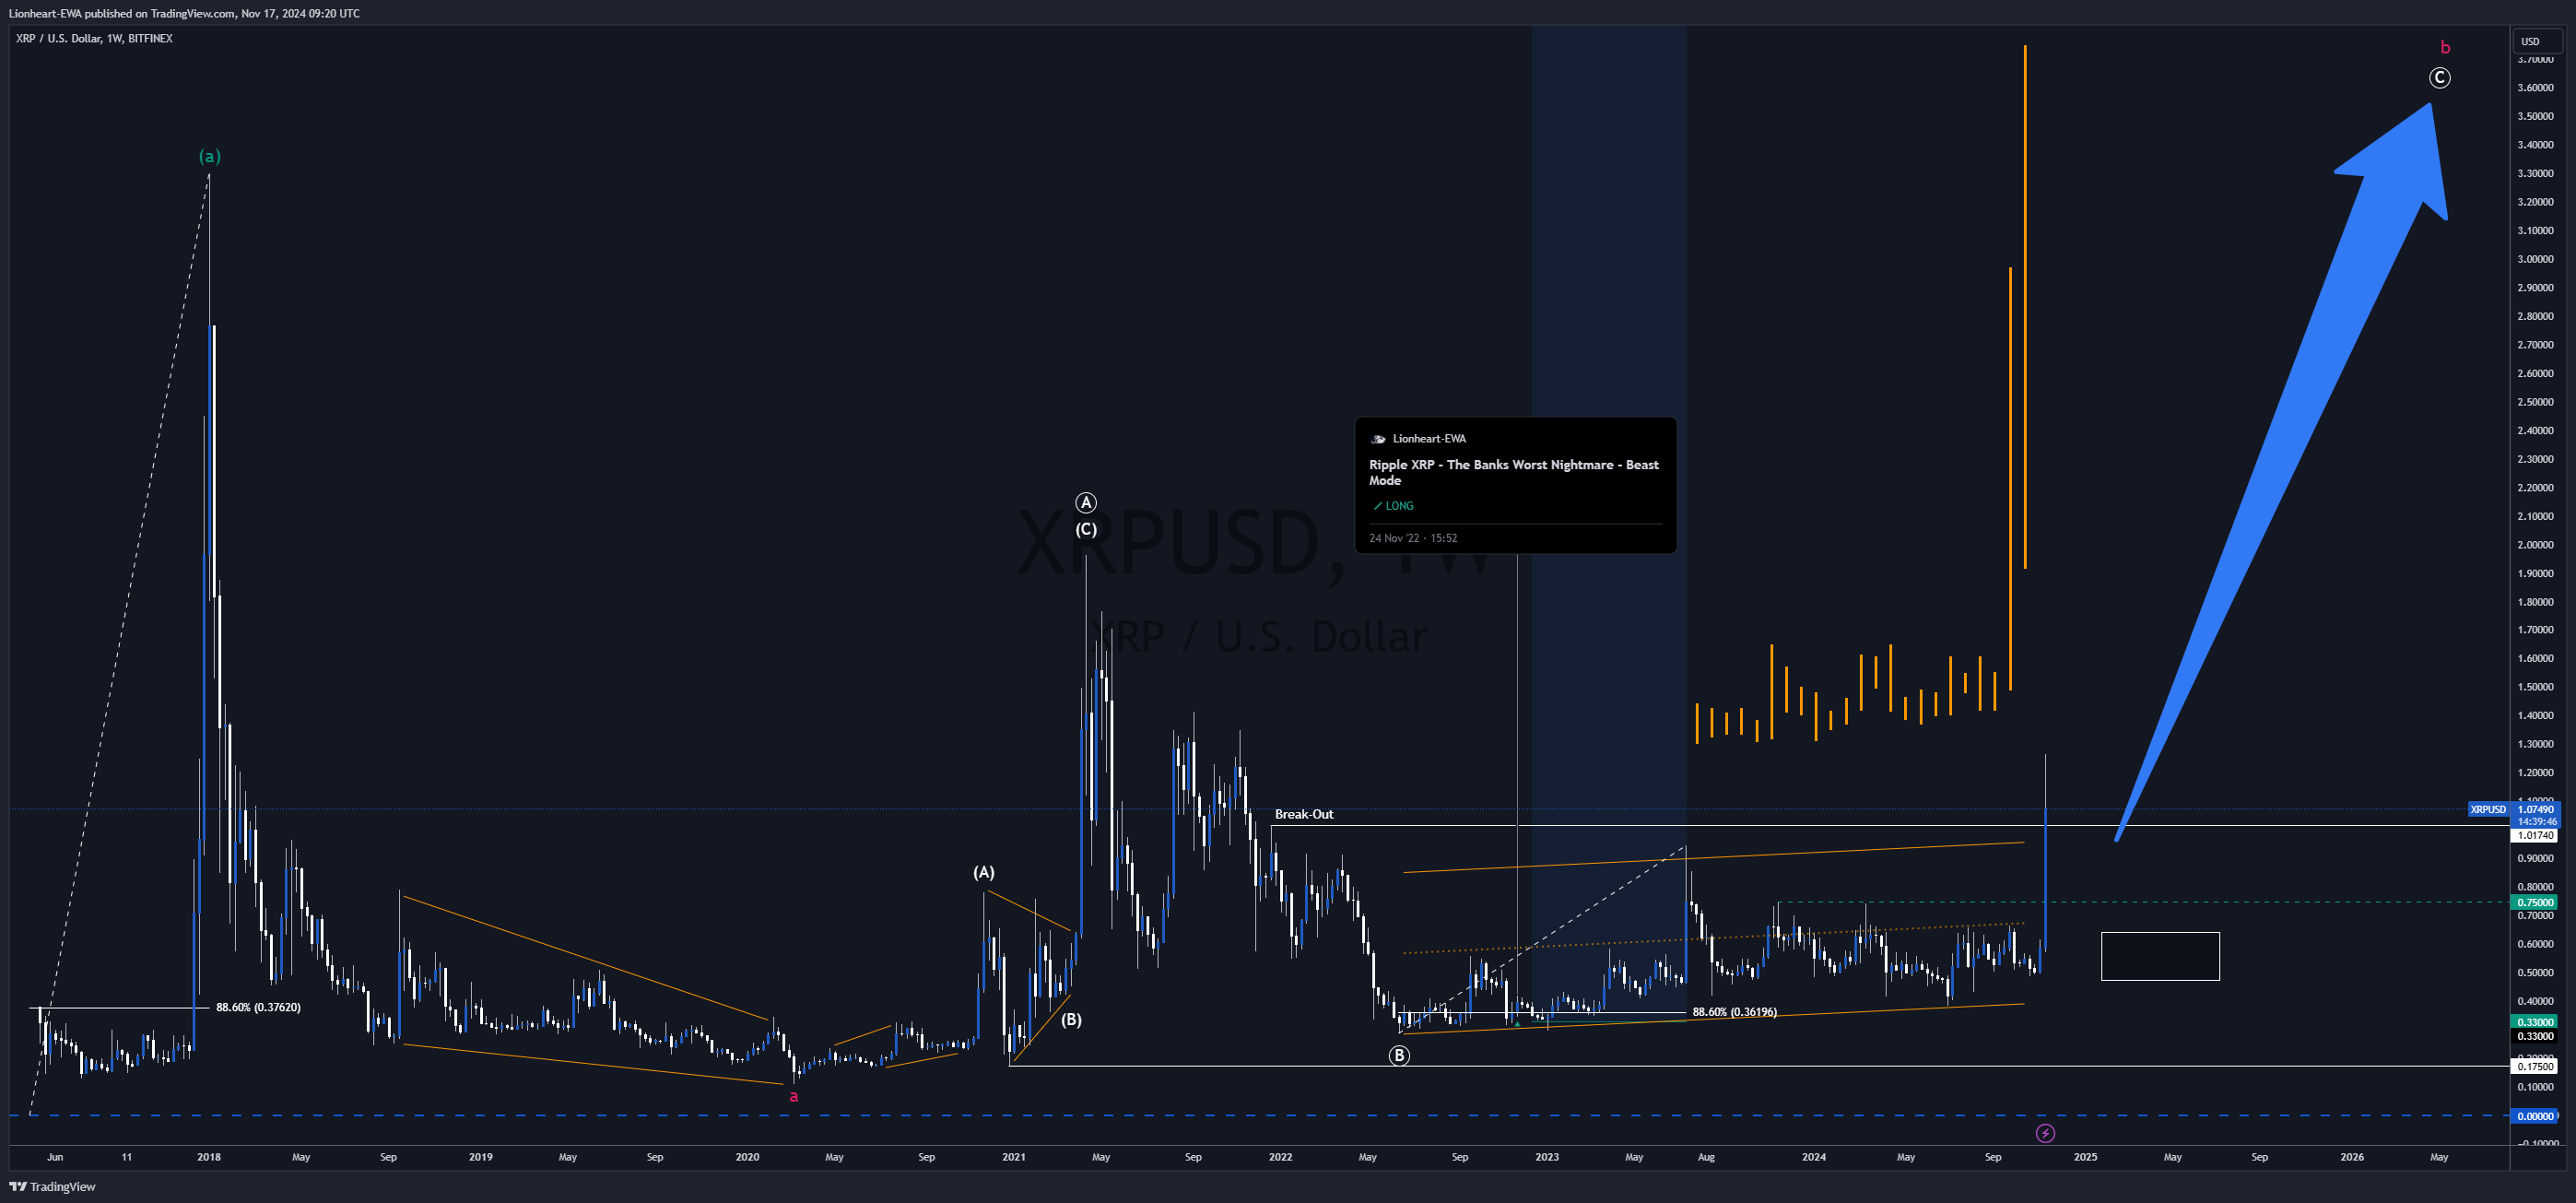The width and height of the screenshot is (2576, 1203).
Task: Click the green 0.33000 price label
Action: (2535, 1022)
